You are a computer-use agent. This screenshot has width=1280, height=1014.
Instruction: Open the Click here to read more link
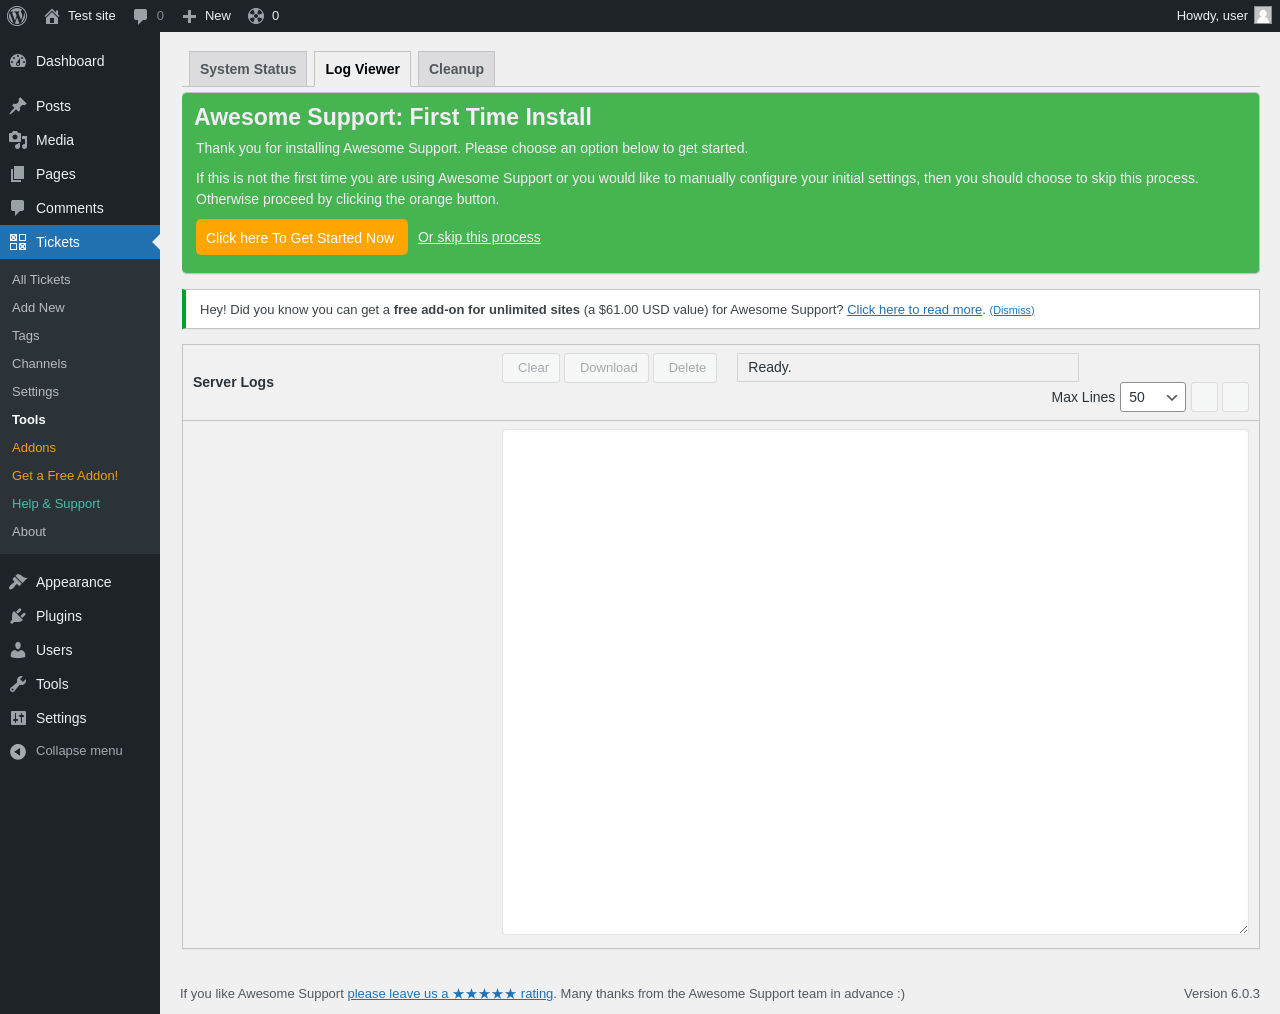[x=914, y=310]
